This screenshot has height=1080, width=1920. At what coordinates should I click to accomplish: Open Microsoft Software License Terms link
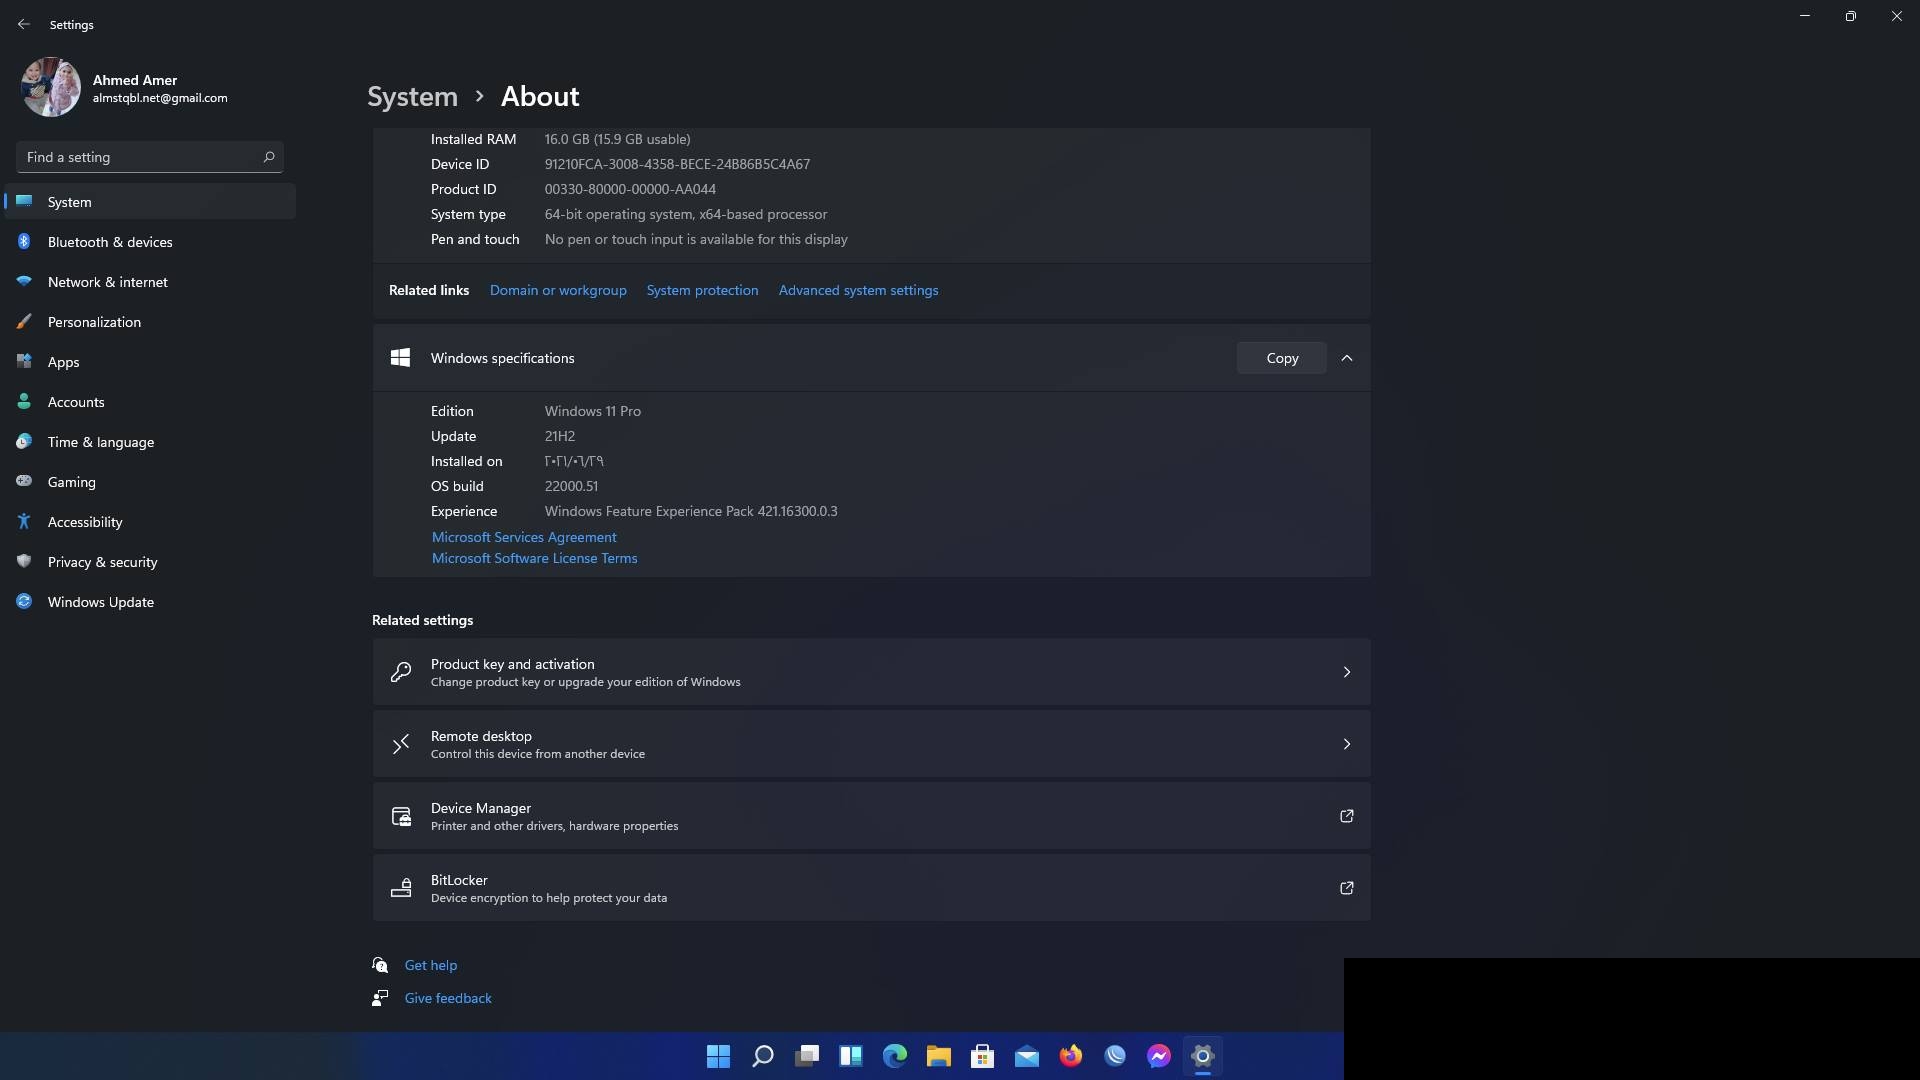click(x=534, y=558)
